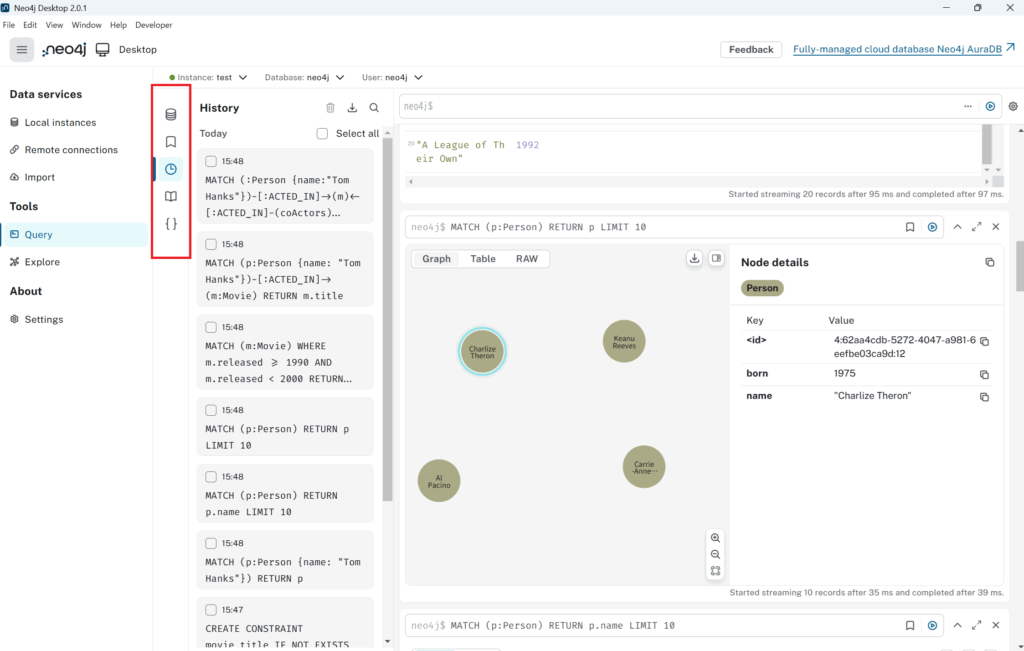Close the RETURN p LIMIT 10 result frame

(x=996, y=227)
